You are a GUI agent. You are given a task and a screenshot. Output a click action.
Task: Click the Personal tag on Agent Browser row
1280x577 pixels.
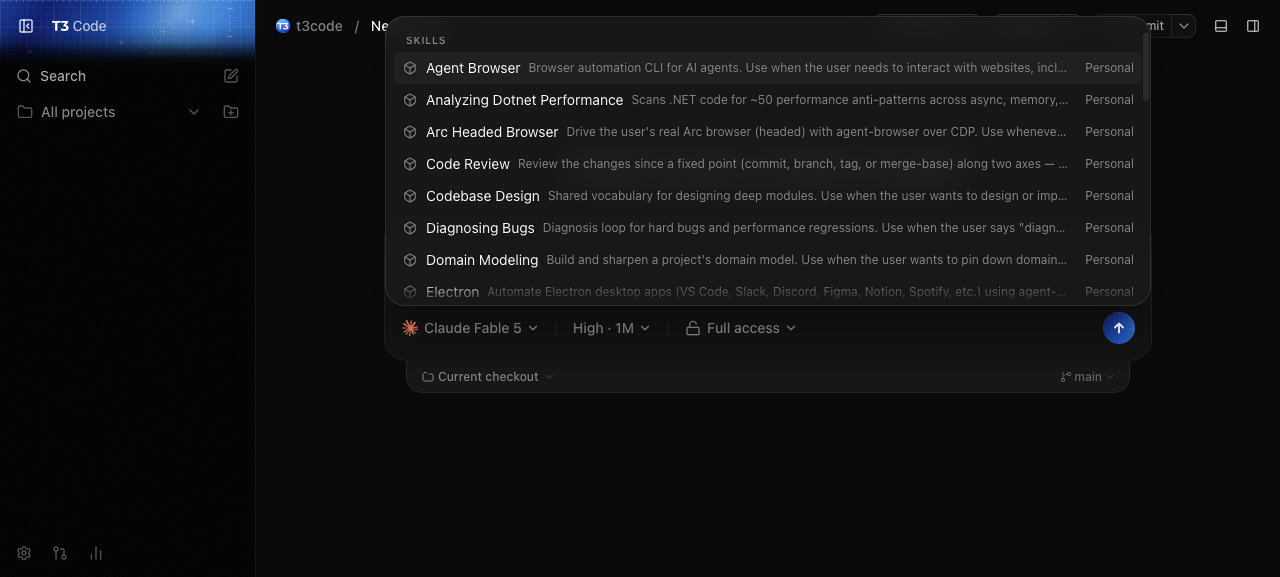point(1109,68)
